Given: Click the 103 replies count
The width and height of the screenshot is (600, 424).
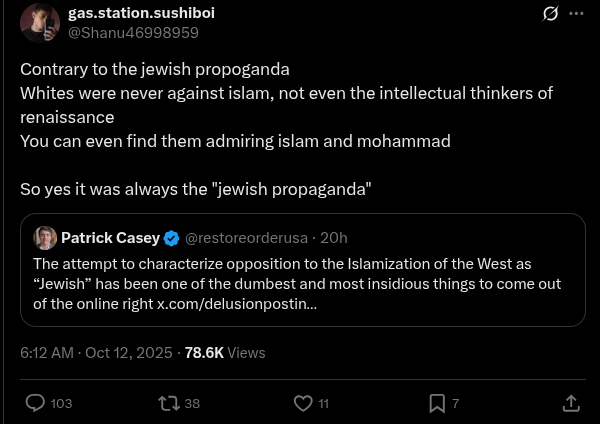Looking at the screenshot, I should [61, 403].
